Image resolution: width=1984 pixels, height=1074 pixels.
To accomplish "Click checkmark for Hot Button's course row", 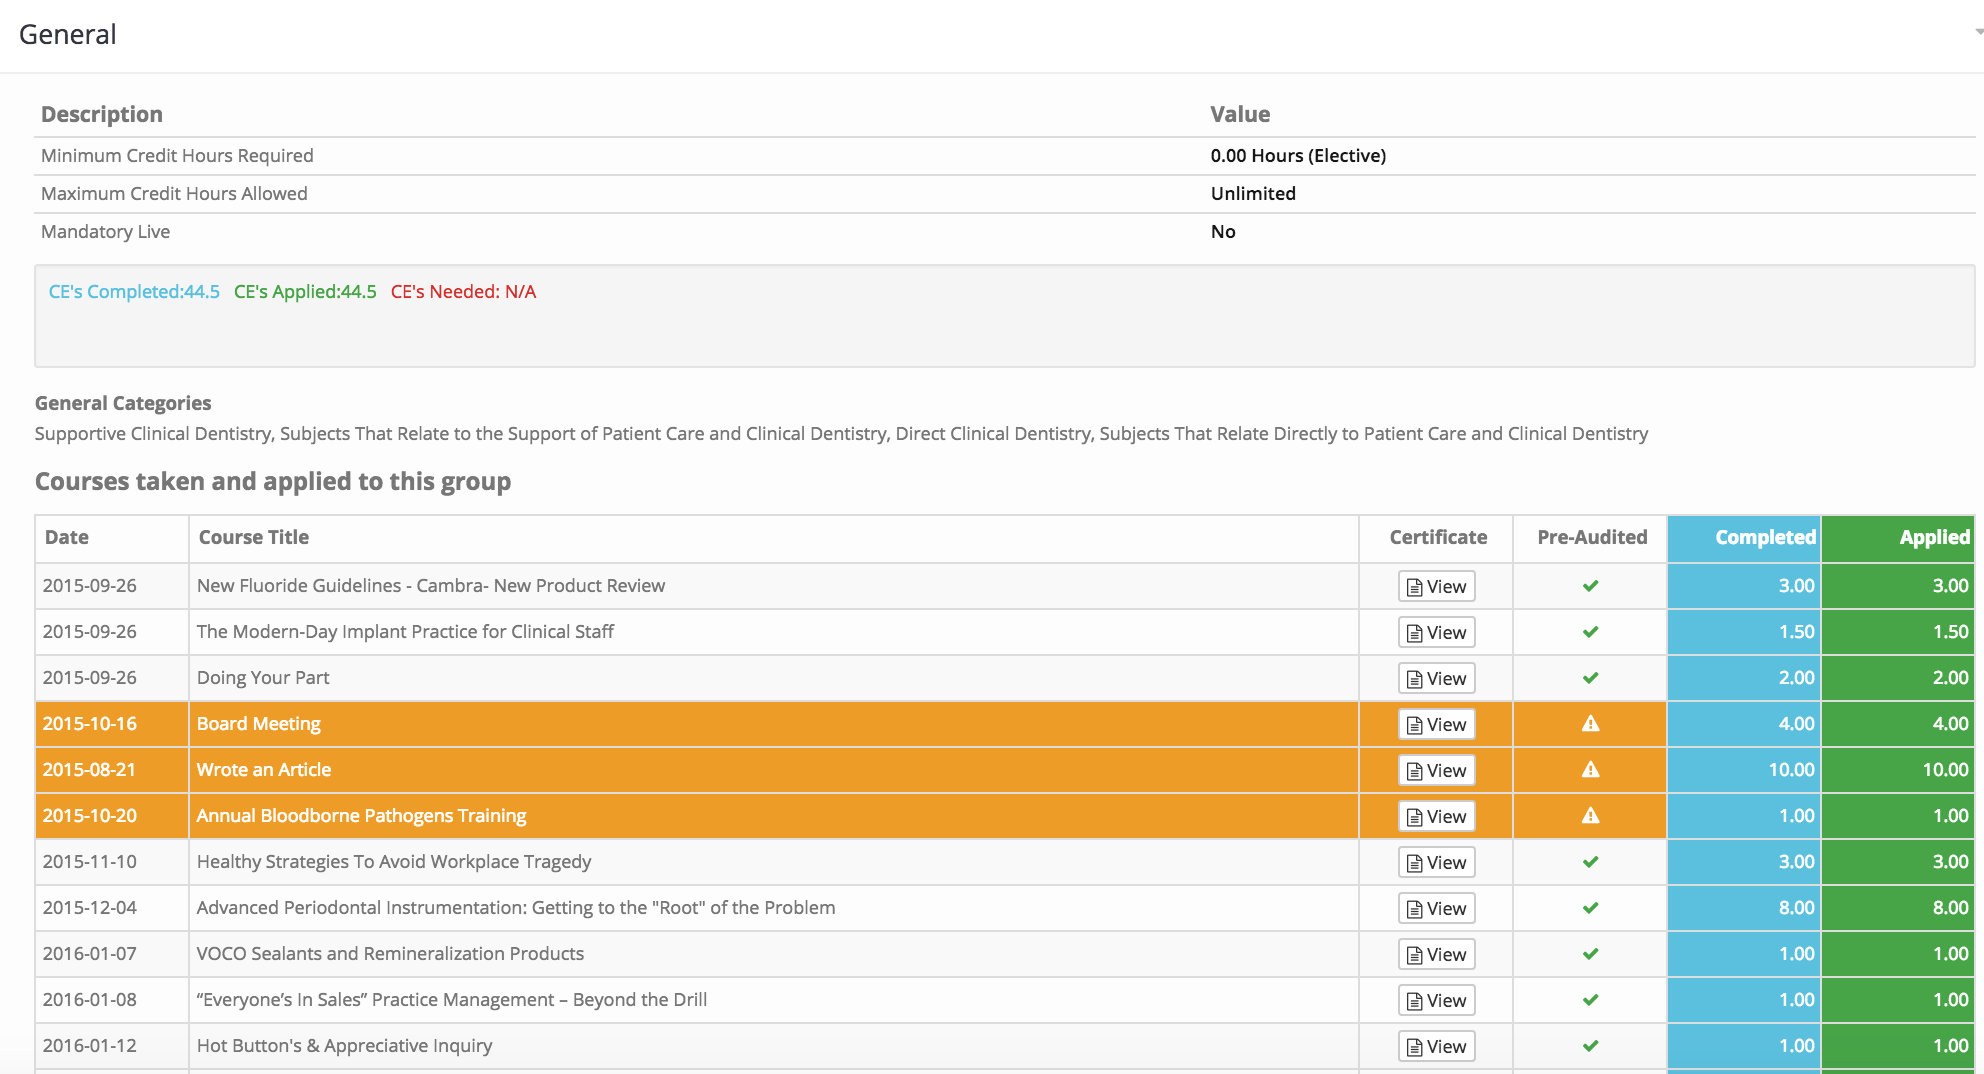I will (1590, 1046).
